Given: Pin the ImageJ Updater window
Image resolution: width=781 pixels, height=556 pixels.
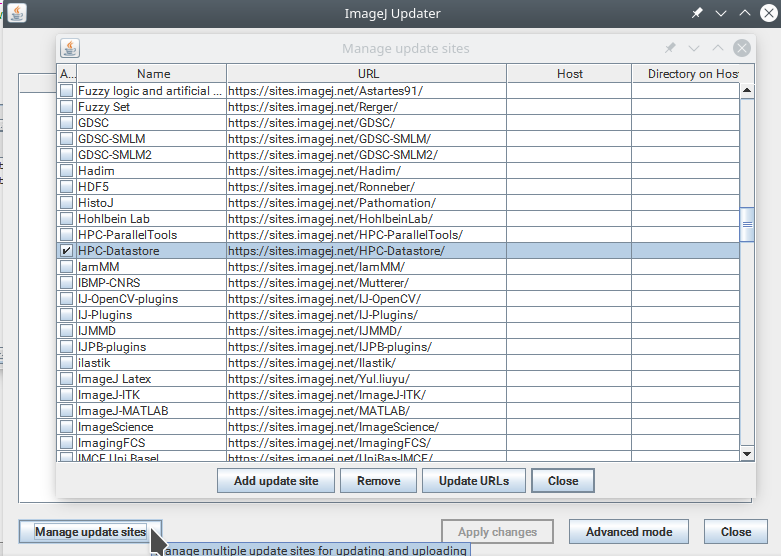Looking at the screenshot, I should pos(697,13).
